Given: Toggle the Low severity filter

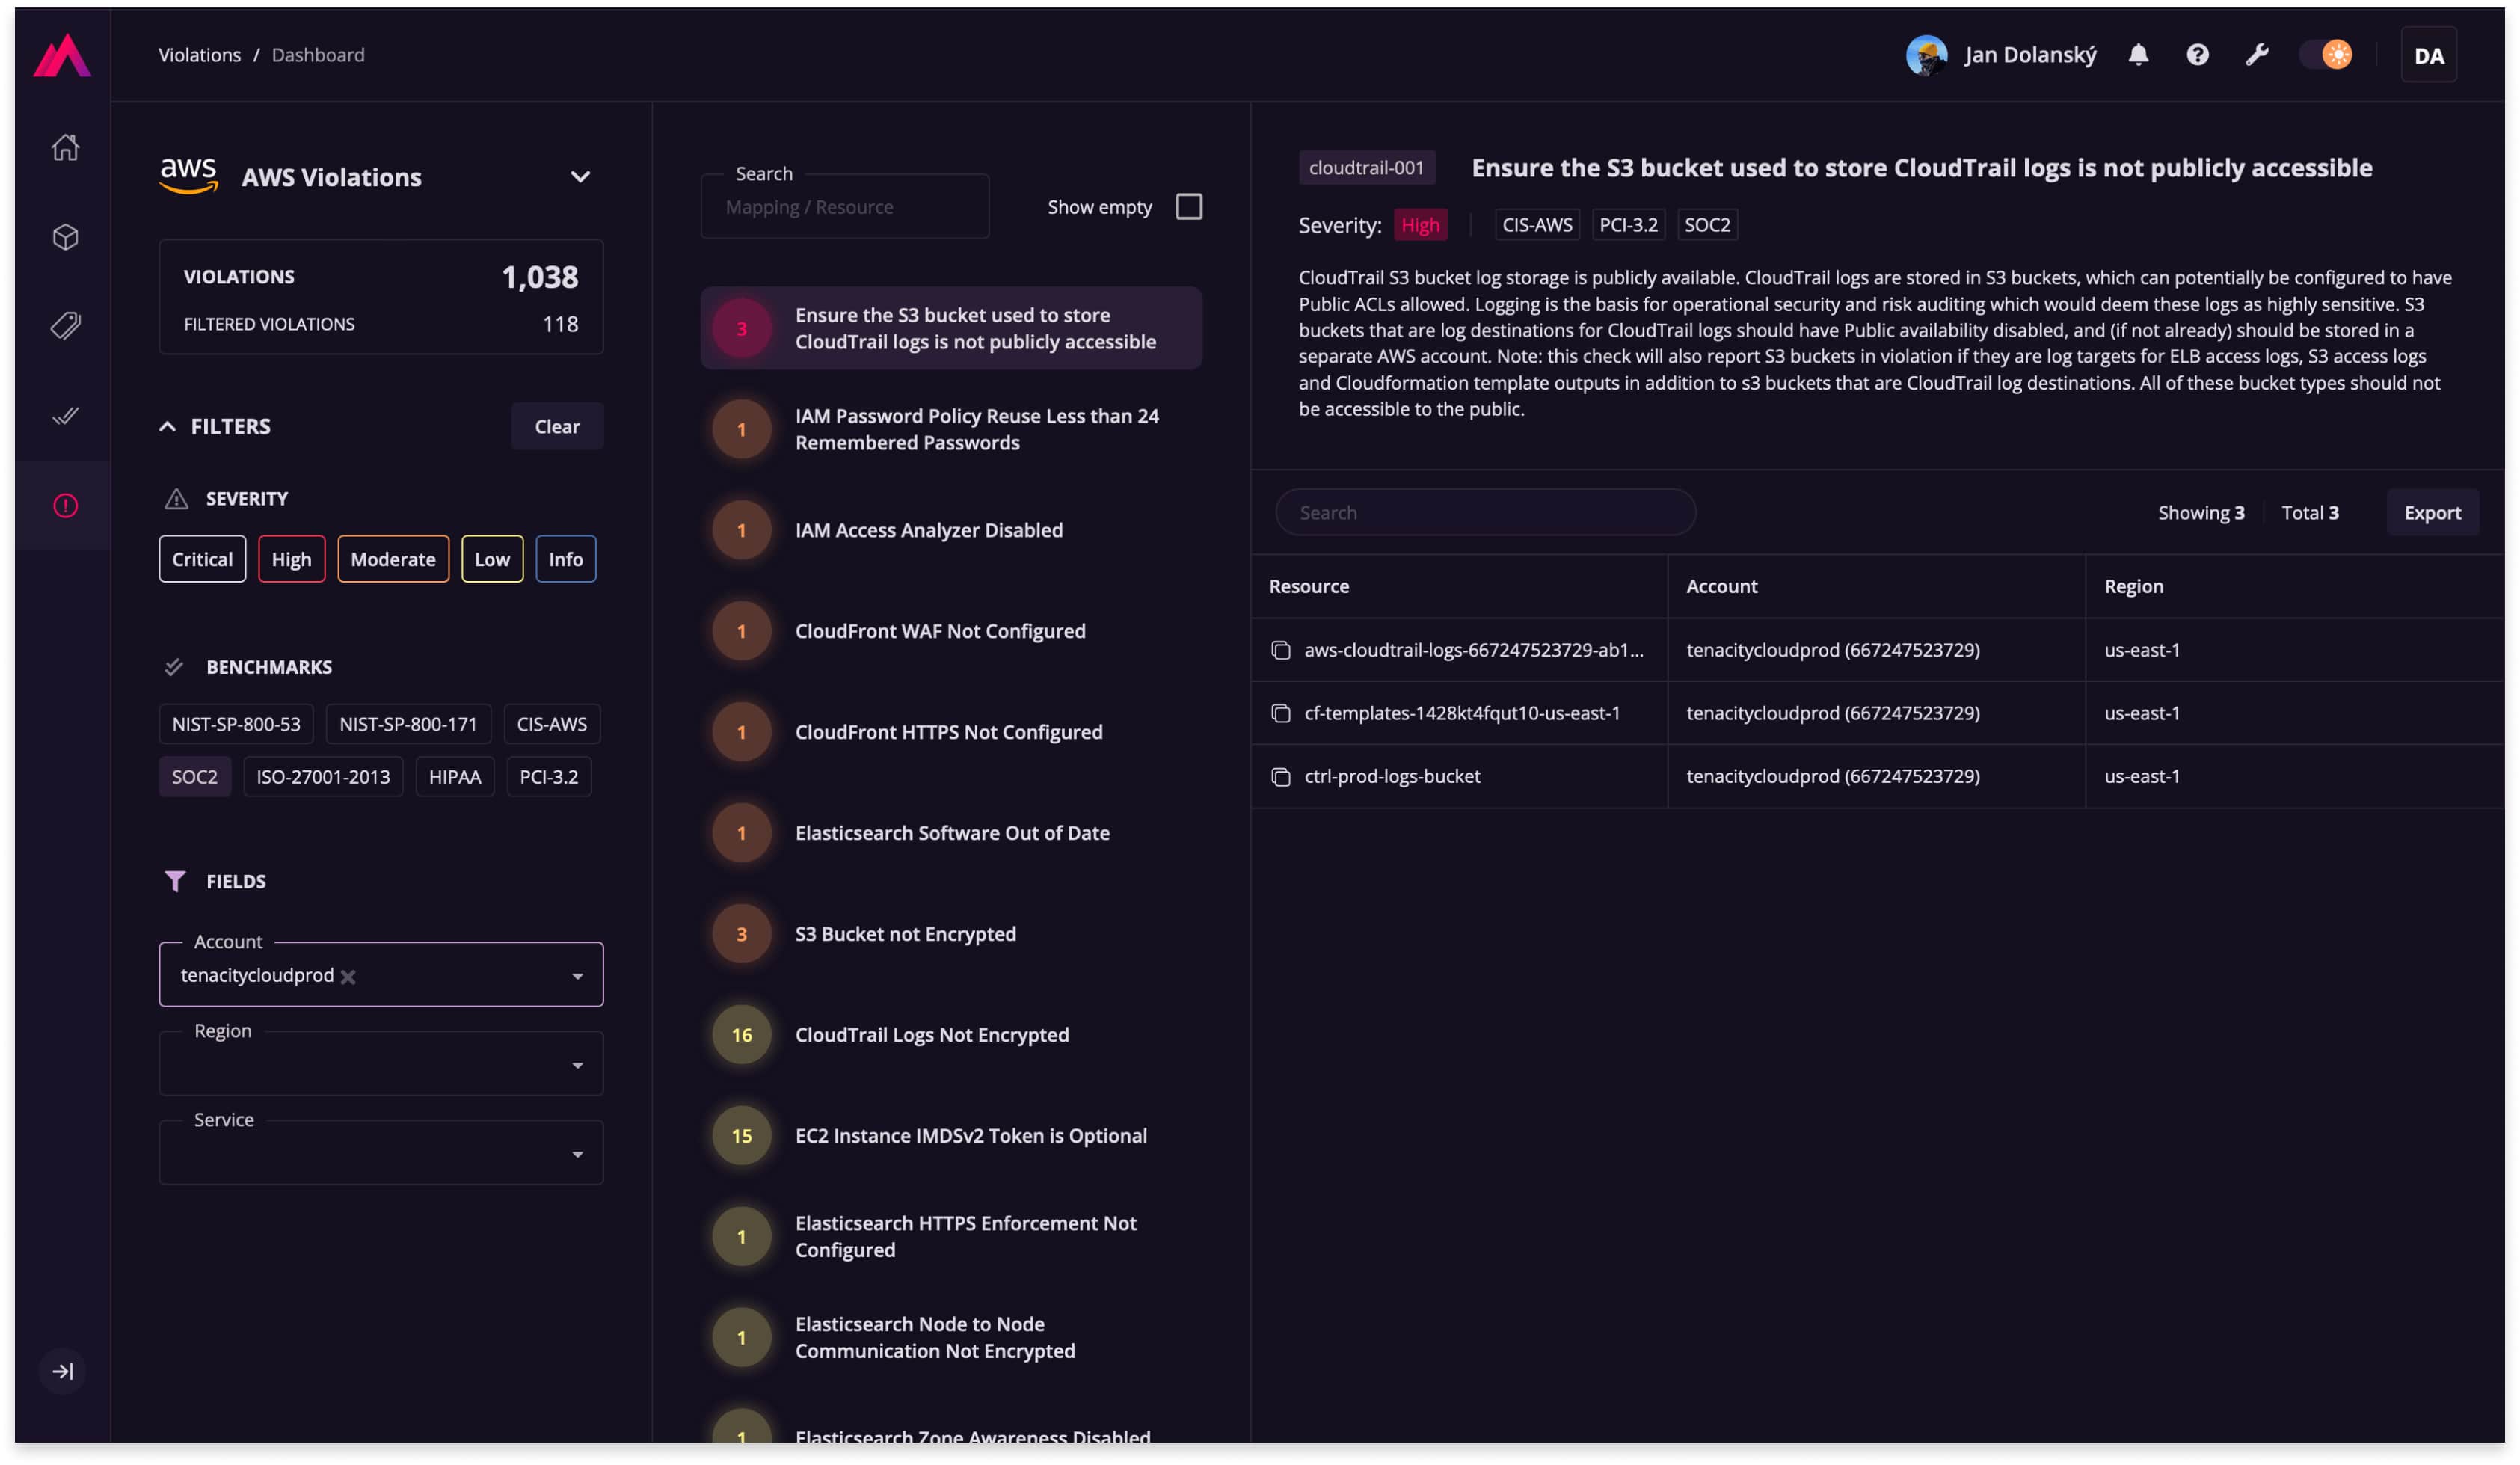Looking at the screenshot, I should click(492, 559).
